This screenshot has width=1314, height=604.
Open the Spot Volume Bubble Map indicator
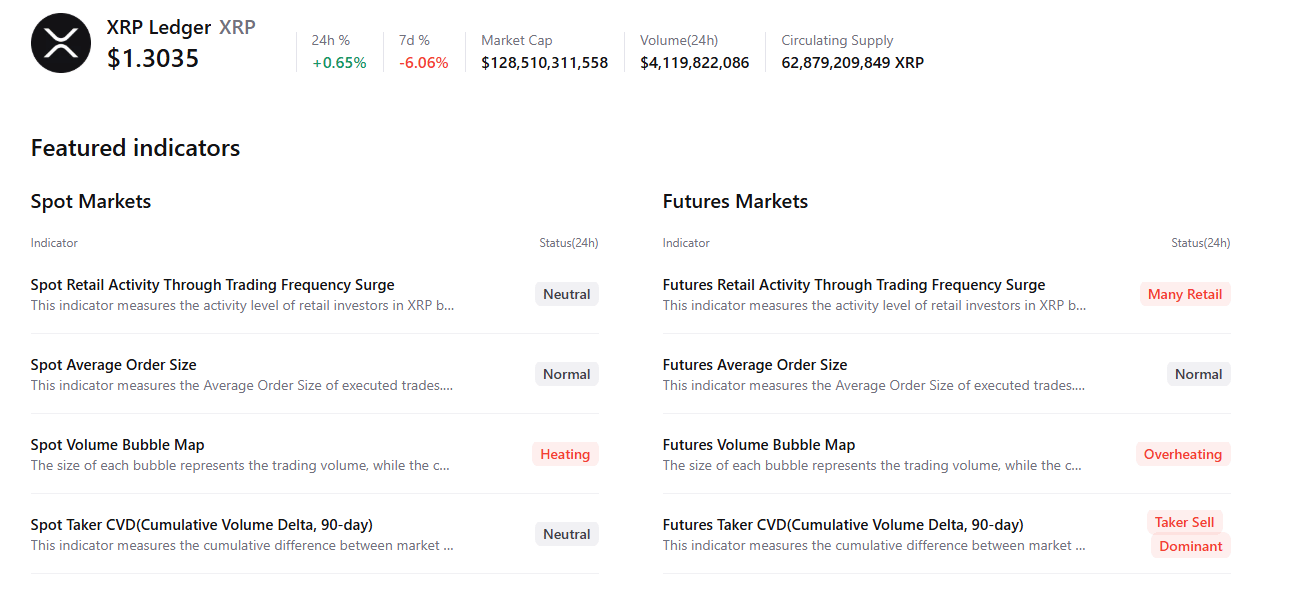118,445
